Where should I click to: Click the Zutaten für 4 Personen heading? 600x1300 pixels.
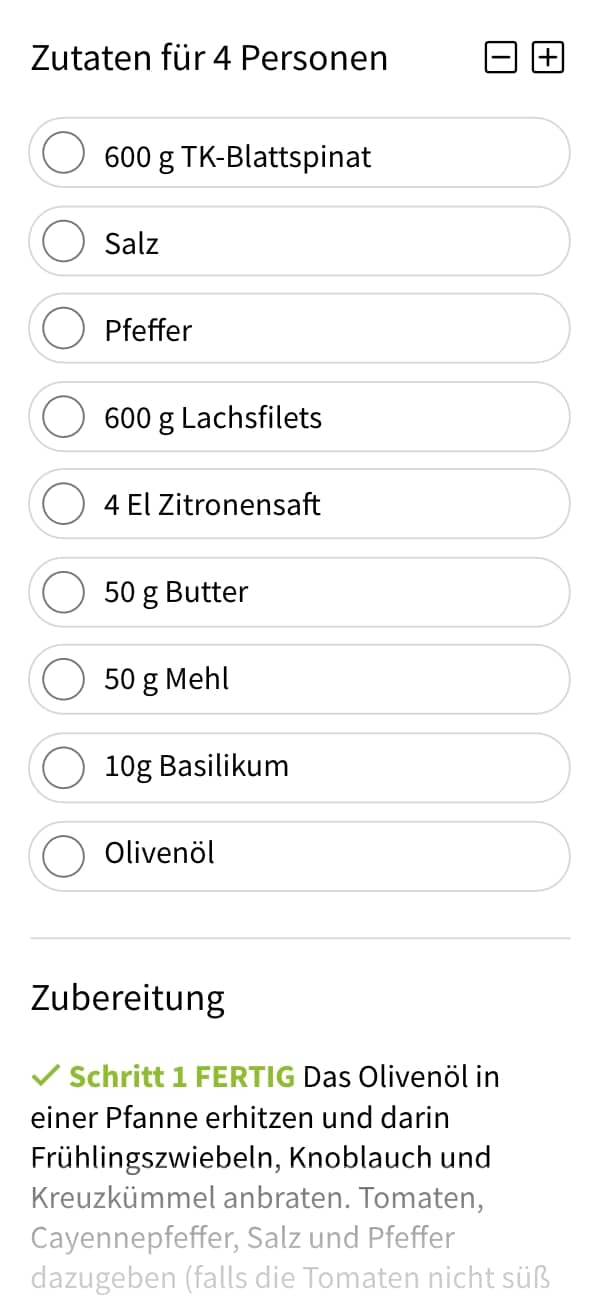[209, 58]
